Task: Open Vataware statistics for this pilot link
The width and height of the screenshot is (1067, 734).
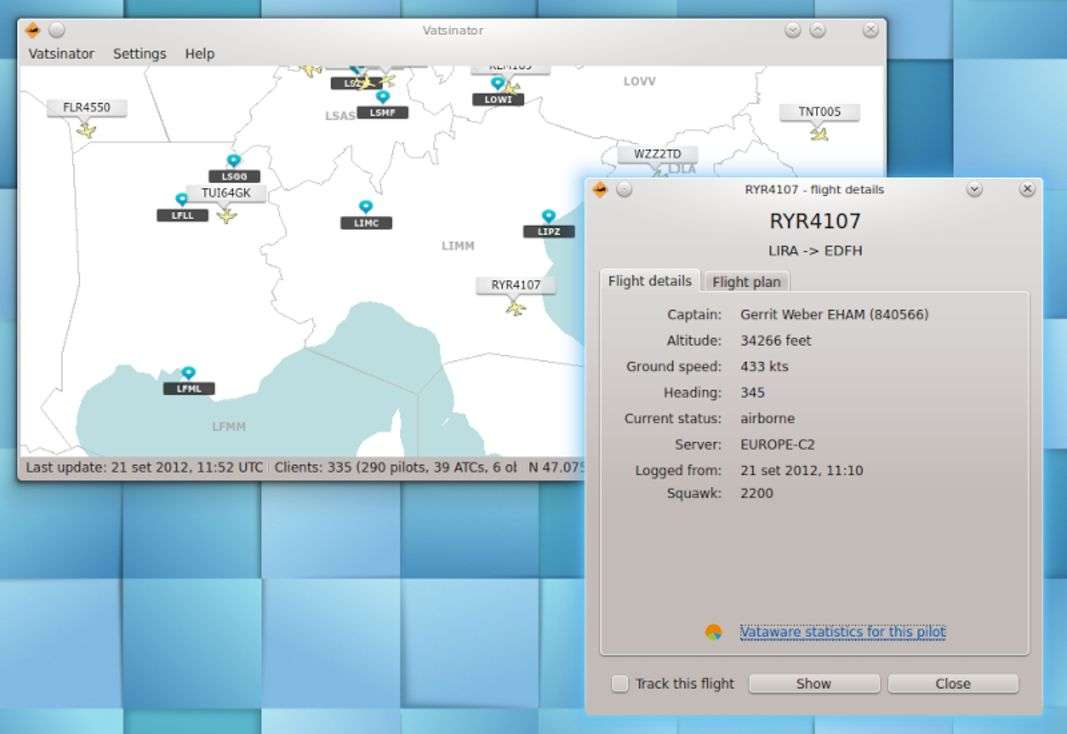Action: [x=842, y=632]
